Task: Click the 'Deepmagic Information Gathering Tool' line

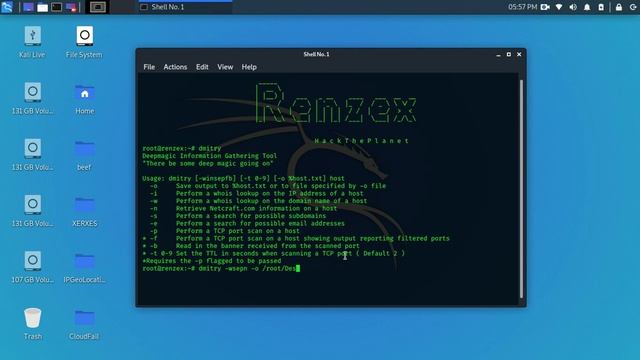Action: coord(209,156)
